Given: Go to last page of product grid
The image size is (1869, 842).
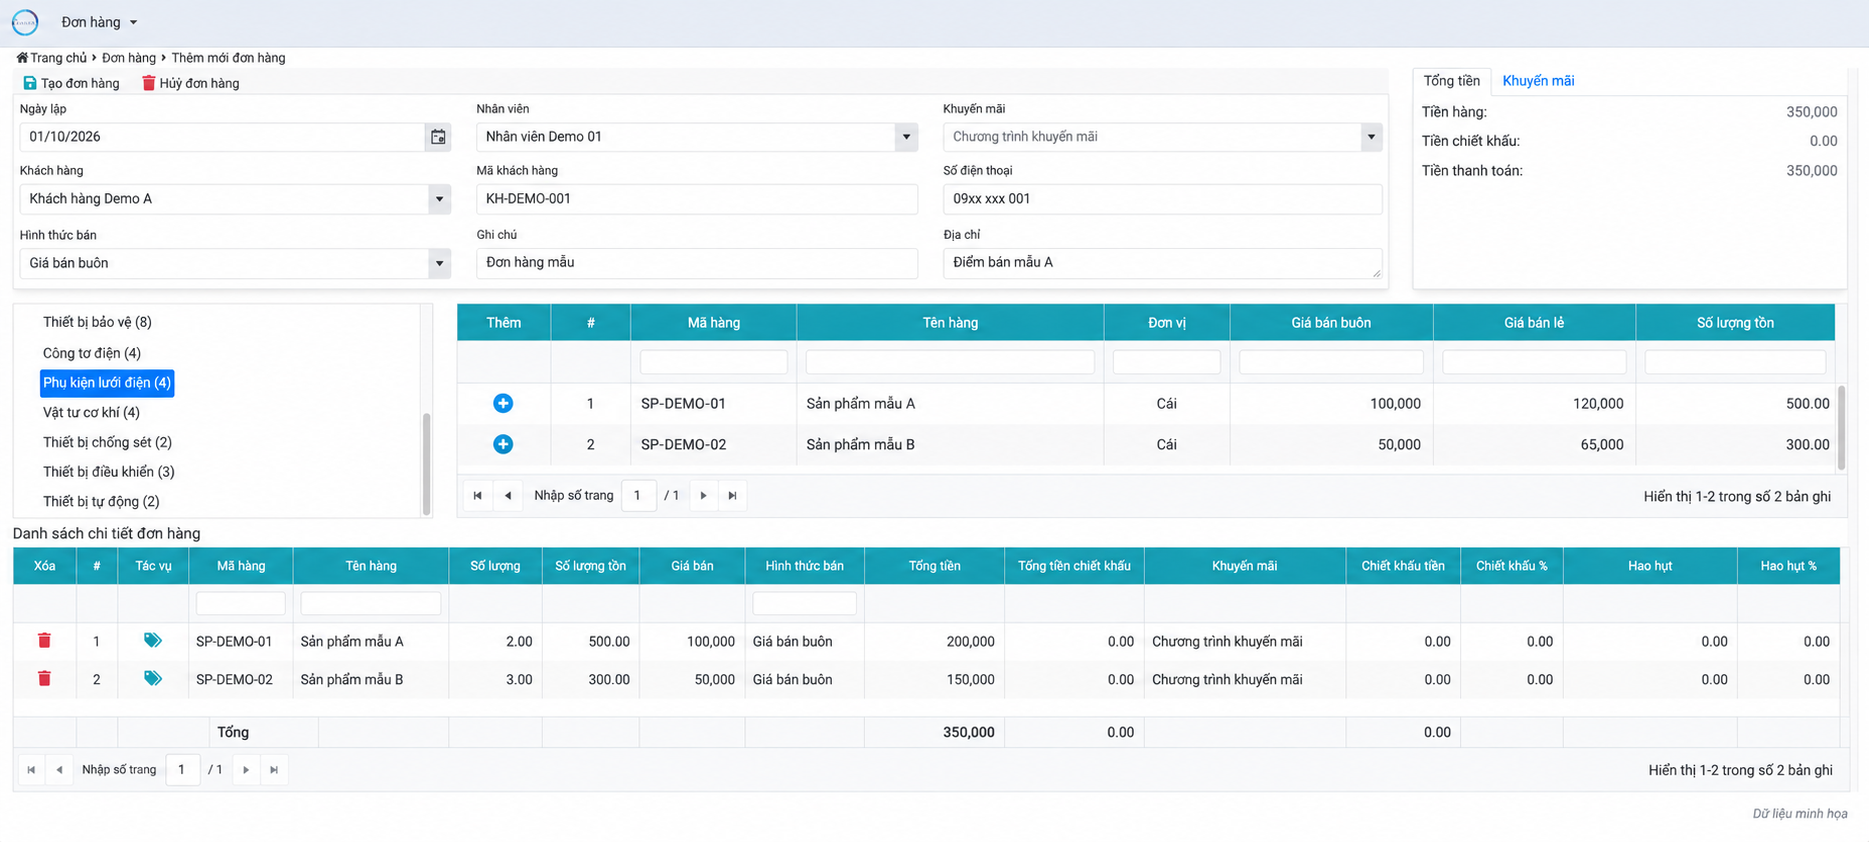Looking at the screenshot, I should coord(733,495).
